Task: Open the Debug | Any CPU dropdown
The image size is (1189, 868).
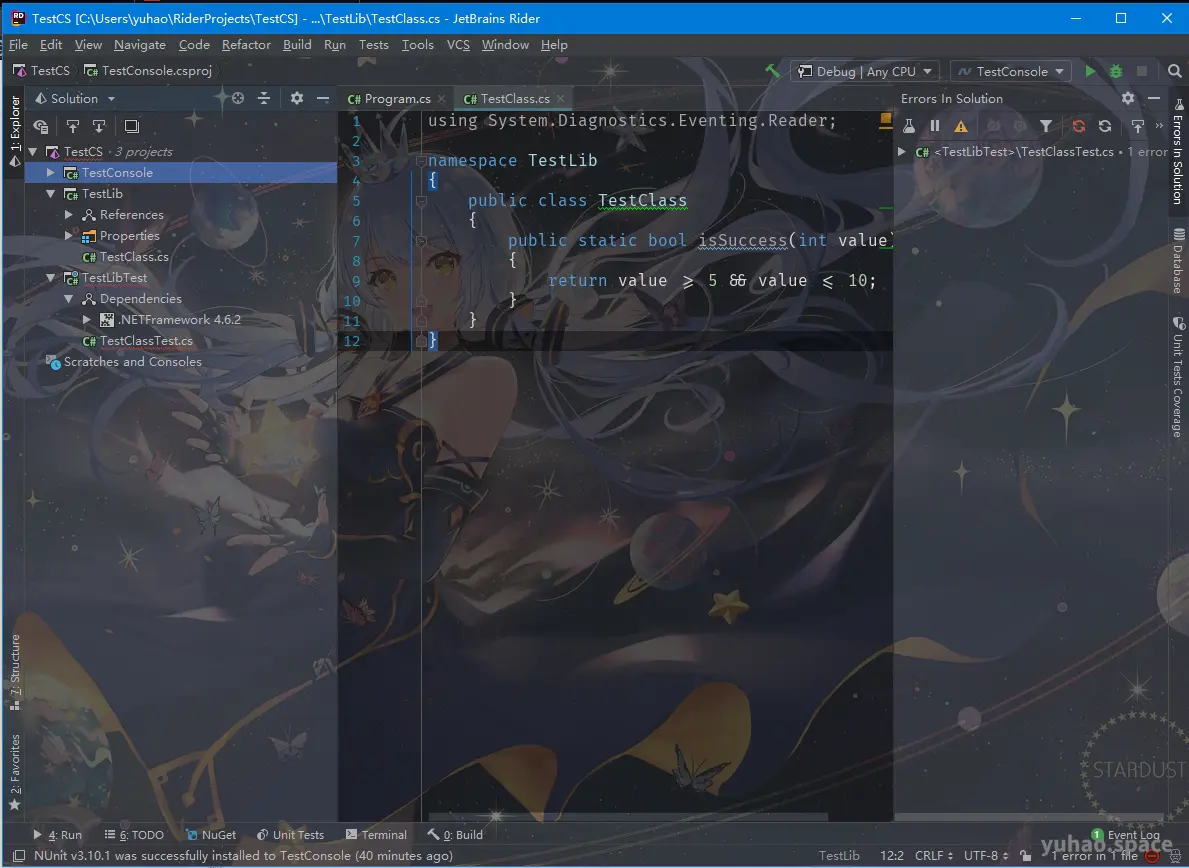Action: [864, 71]
